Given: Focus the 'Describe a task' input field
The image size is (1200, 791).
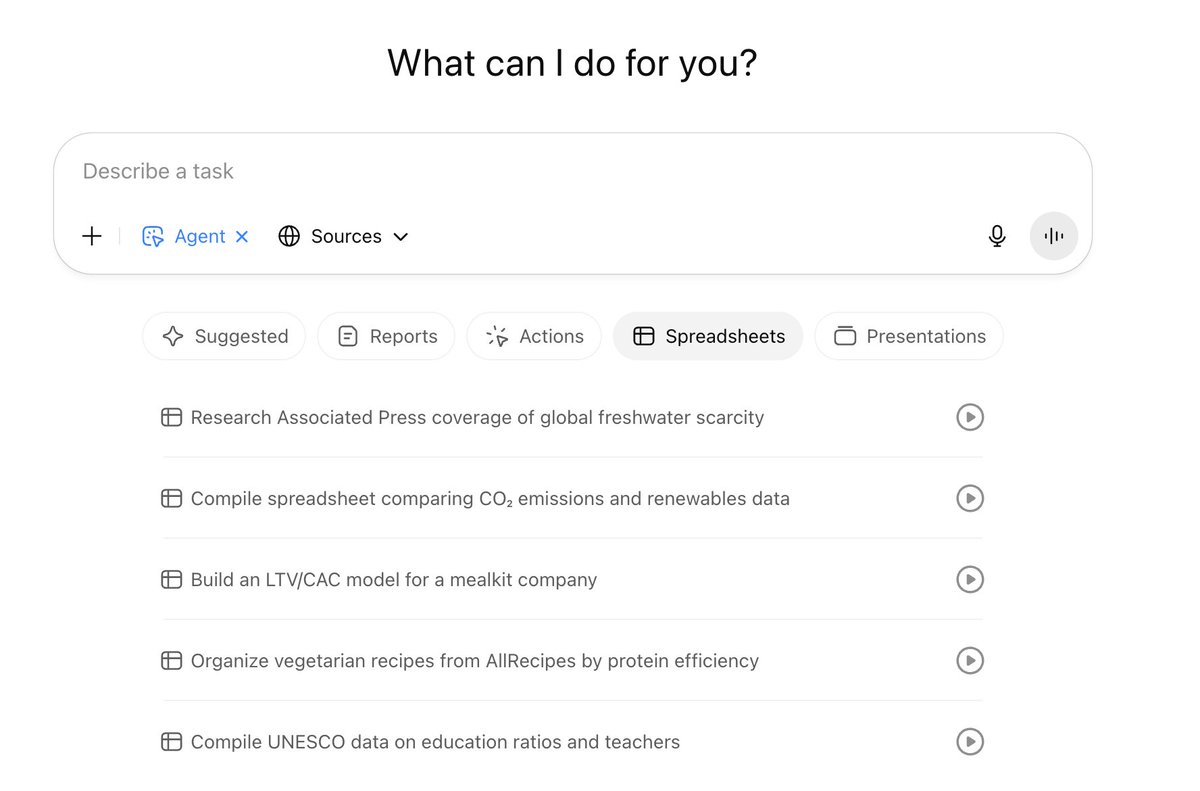Looking at the screenshot, I should pos(572,171).
